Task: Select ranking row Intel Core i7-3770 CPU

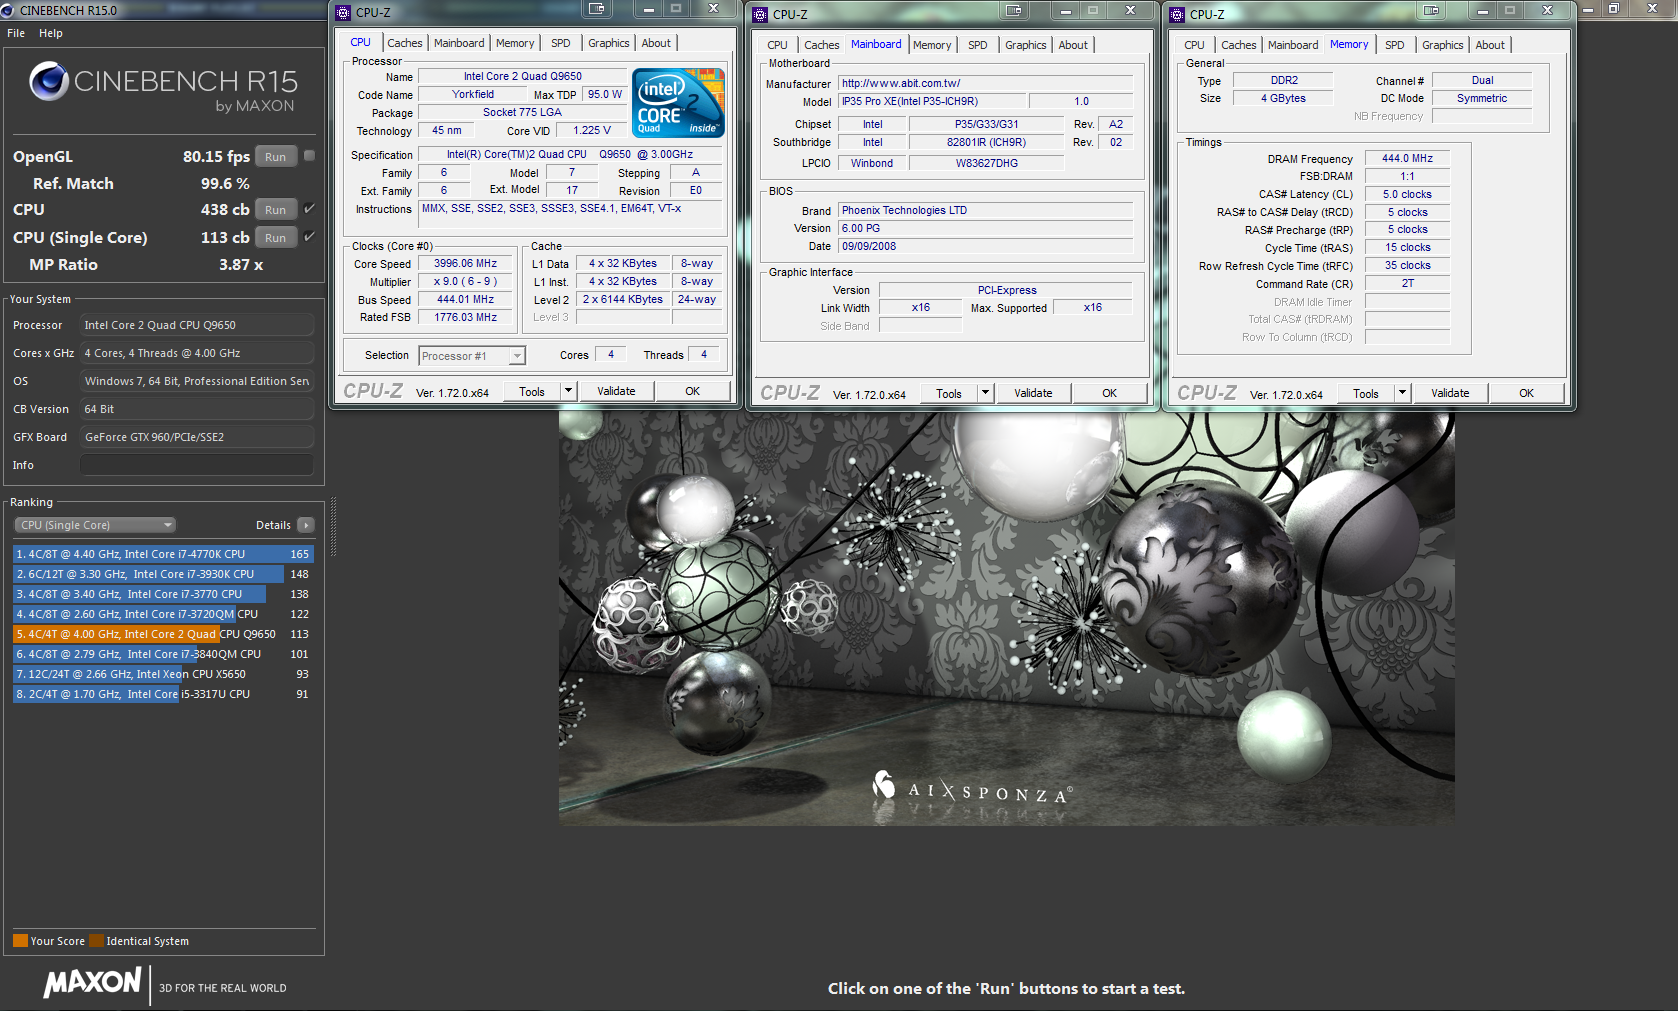Action: point(163,594)
